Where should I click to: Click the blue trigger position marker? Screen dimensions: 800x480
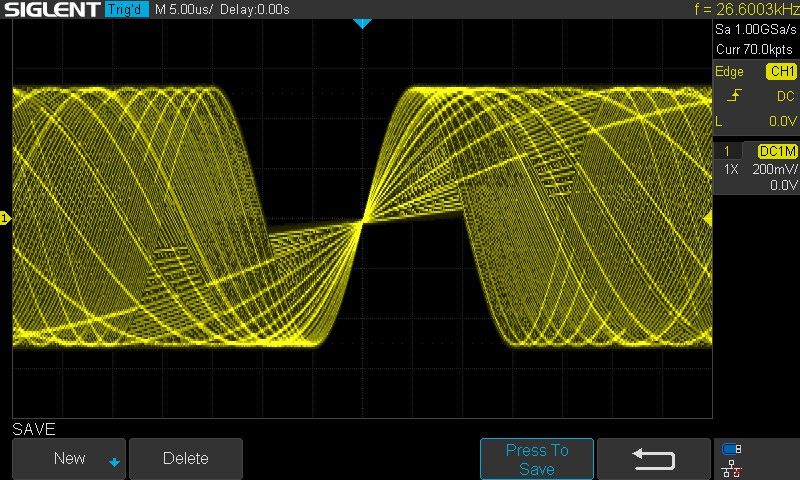pyautogui.click(x=362, y=23)
